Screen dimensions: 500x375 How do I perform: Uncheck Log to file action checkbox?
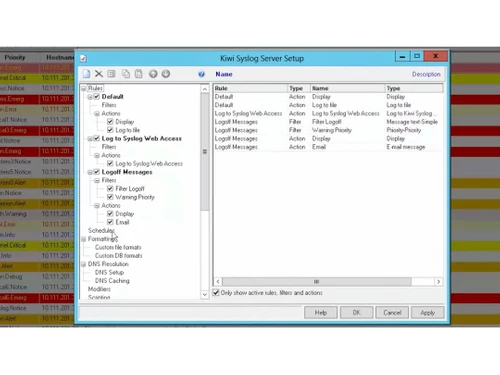110,130
